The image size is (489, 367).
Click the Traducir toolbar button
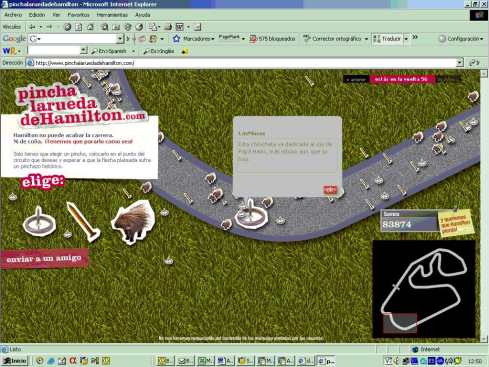pyautogui.click(x=387, y=39)
